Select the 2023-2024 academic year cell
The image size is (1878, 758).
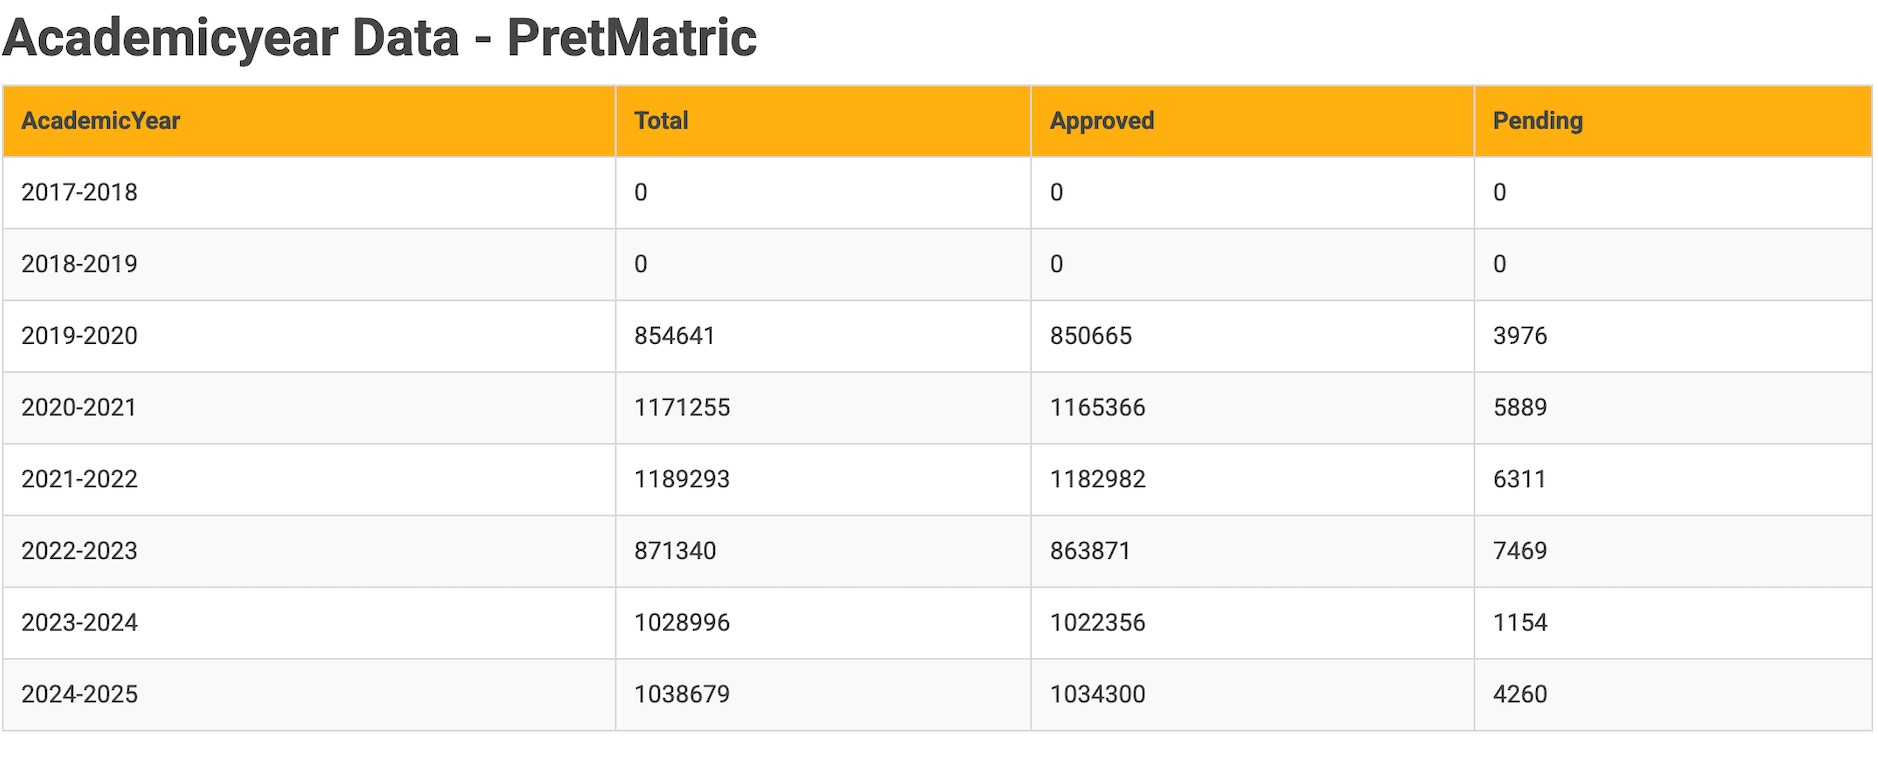(x=309, y=623)
